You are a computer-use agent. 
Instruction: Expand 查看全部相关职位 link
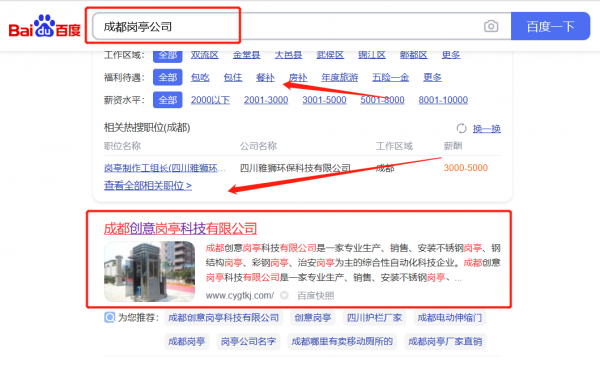pyautogui.click(x=148, y=186)
